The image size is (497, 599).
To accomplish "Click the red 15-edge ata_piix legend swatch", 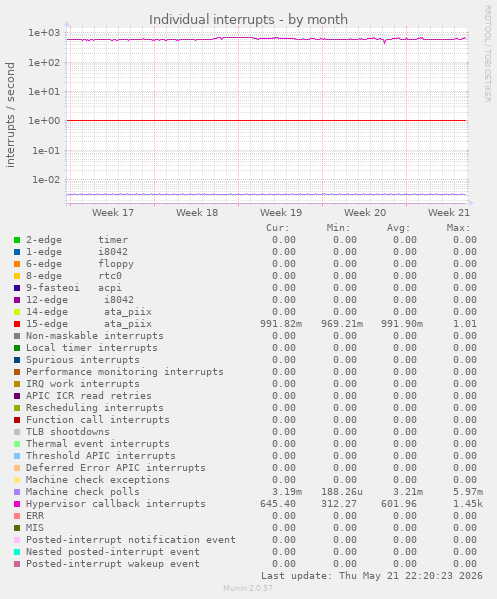I will coord(17,324).
